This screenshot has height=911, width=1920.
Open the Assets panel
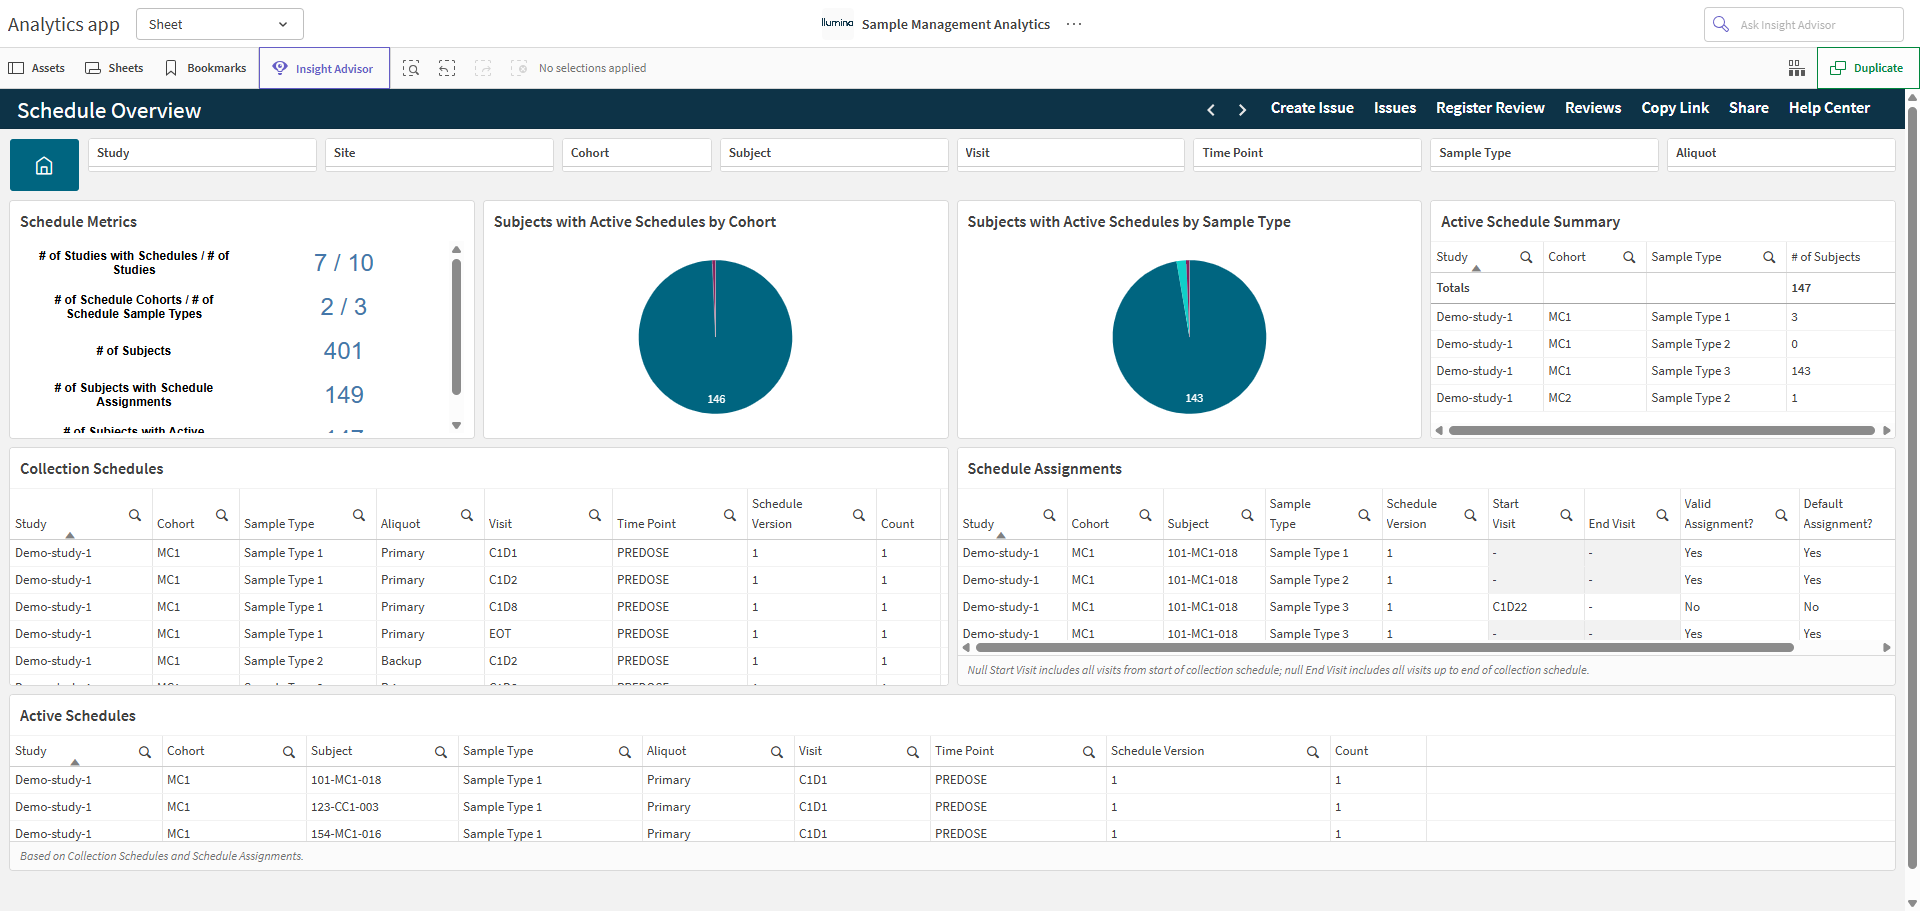pyautogui.click(x=37, y=68)
